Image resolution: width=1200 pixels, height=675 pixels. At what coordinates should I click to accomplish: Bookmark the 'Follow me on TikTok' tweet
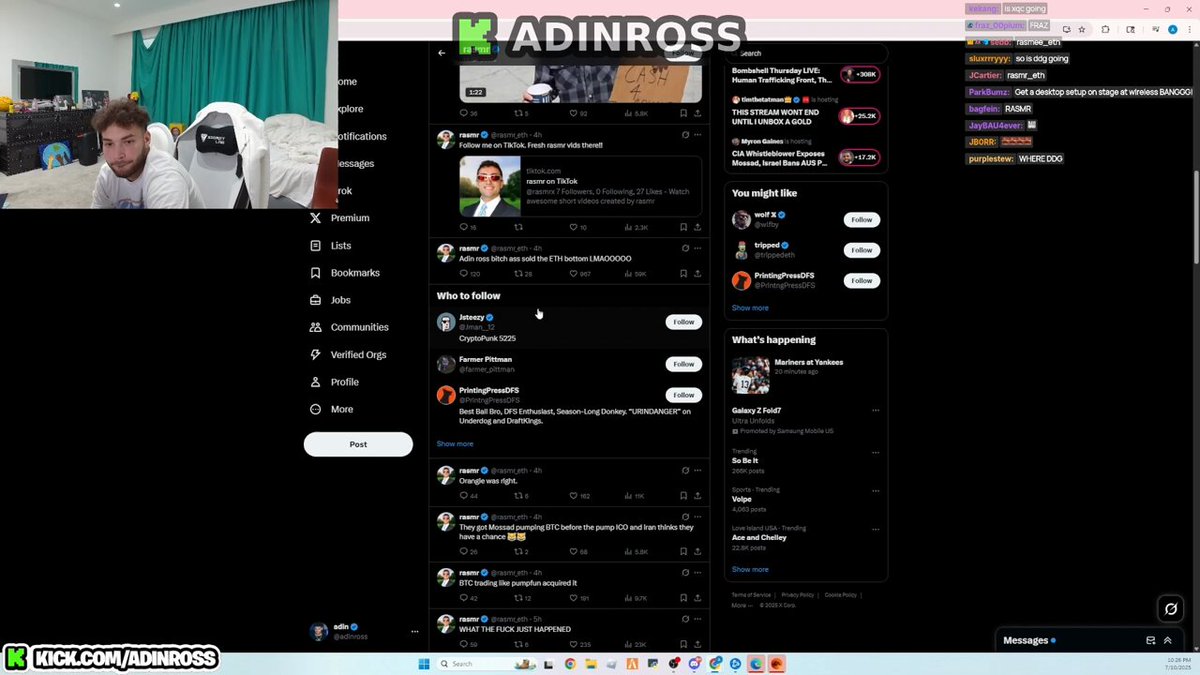coord(683,227)
